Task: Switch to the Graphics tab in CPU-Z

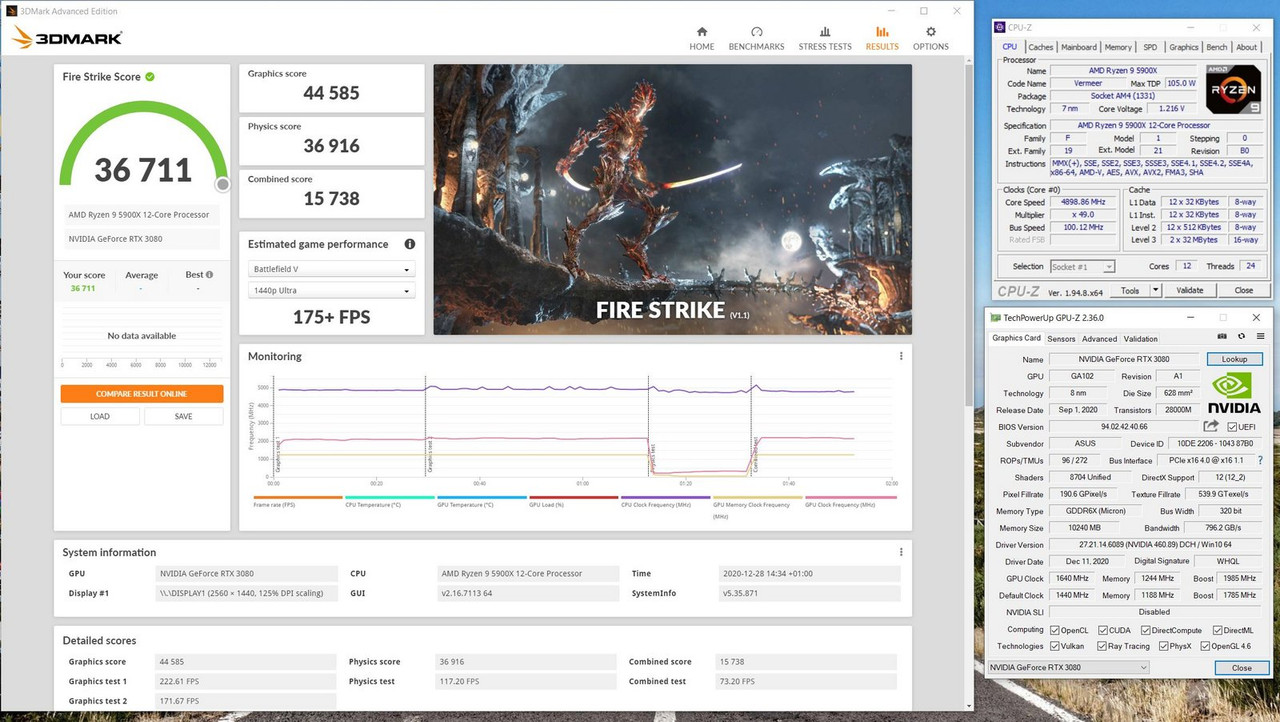Action: 1184,47
